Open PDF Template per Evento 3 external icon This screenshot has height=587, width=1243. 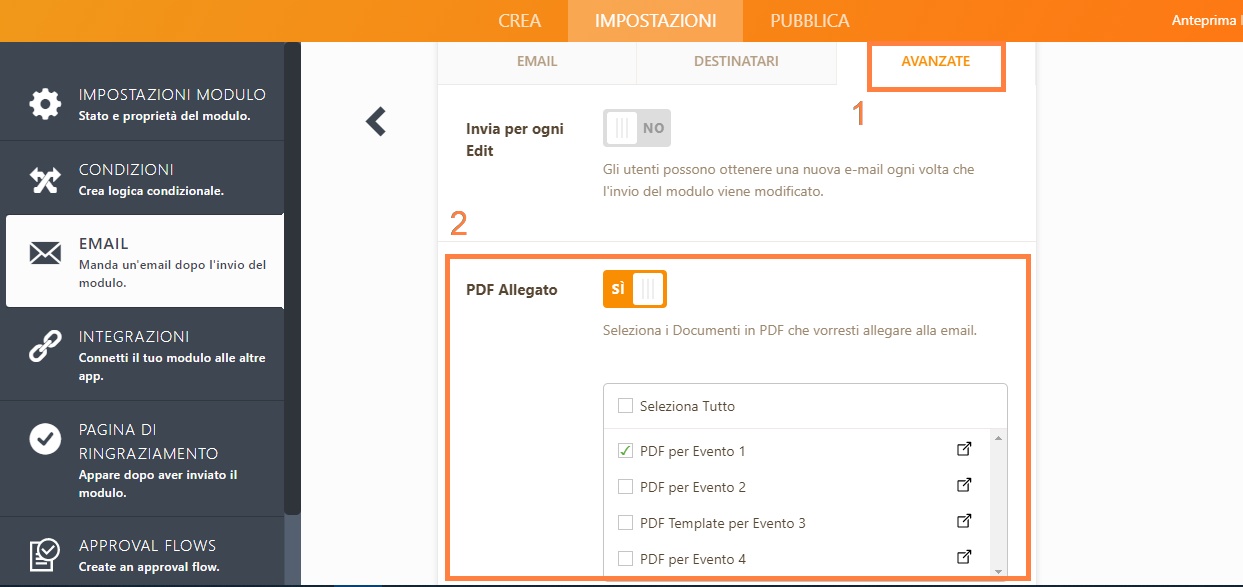tap(964, 522)
